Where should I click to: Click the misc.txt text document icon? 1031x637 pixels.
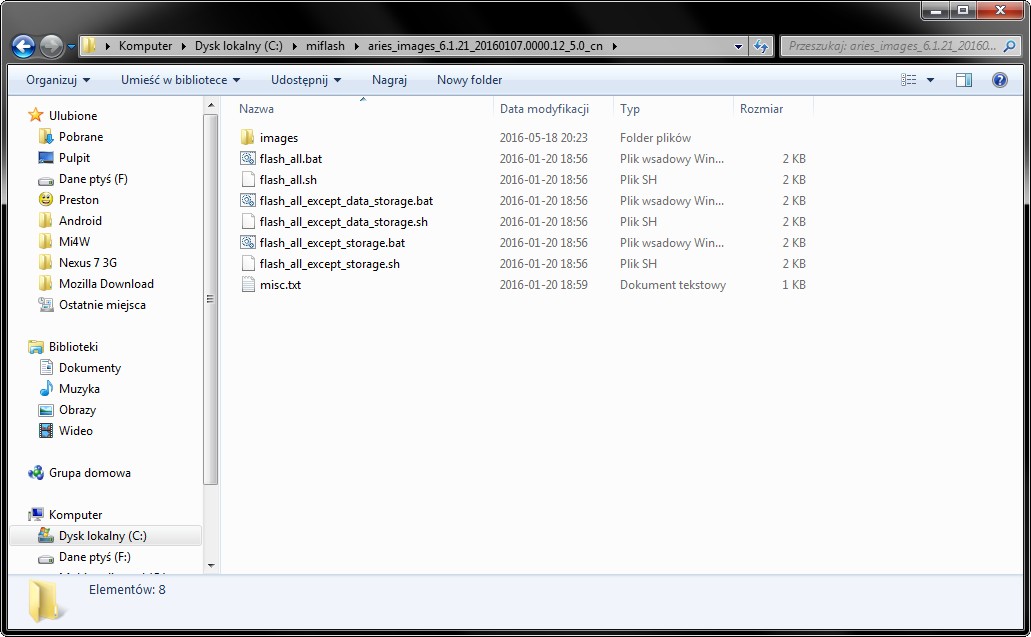[249, 285]
